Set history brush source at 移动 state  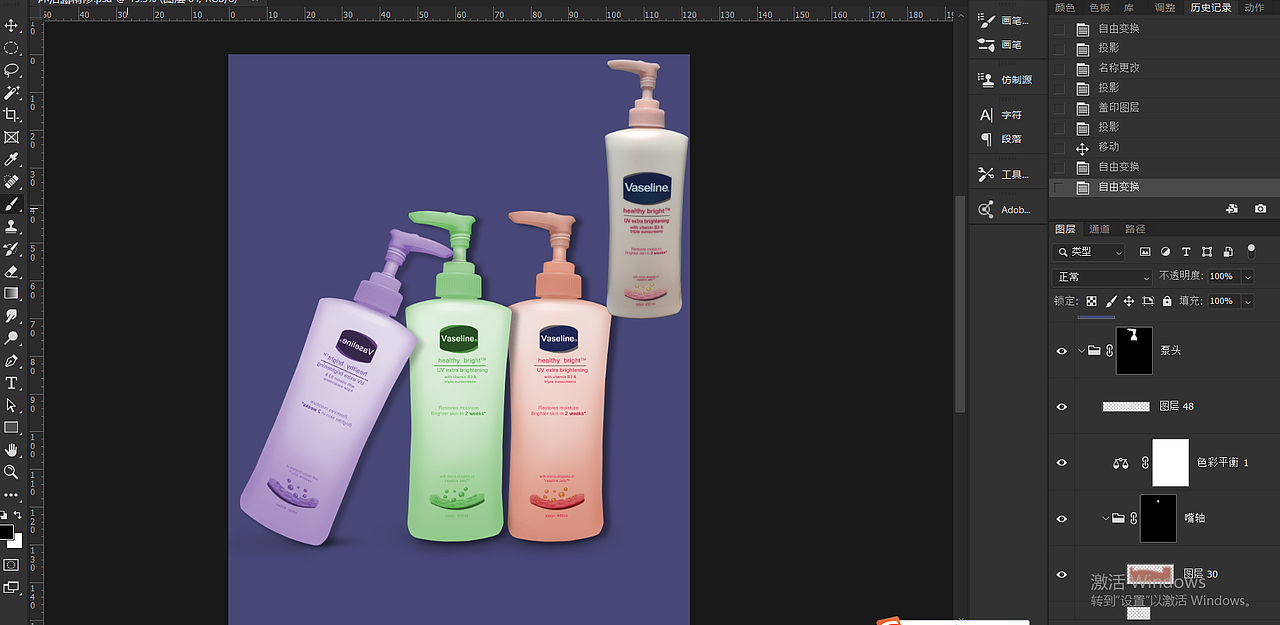click(x=1059, y=147)
